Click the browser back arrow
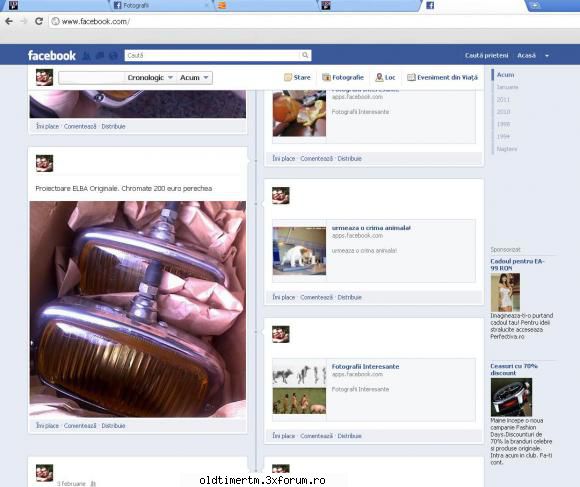Viewport: 580px width, 487px height. tap(9, 21)
